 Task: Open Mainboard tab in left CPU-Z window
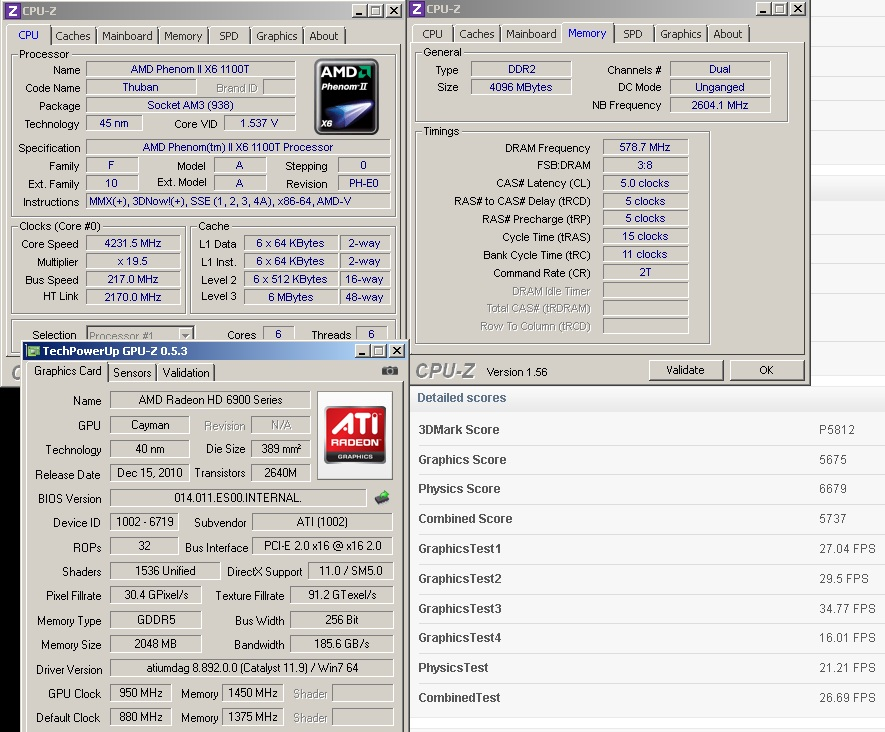click(x=127, y=36)
